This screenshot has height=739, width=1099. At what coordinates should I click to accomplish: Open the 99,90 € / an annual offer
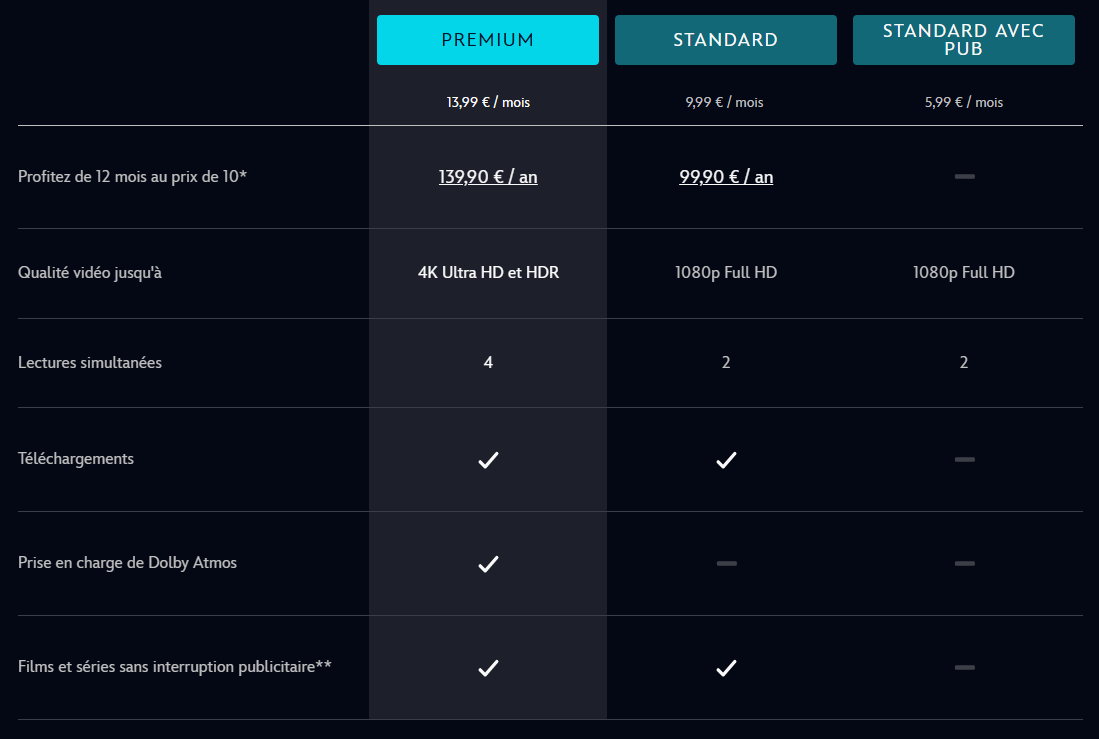726,177
